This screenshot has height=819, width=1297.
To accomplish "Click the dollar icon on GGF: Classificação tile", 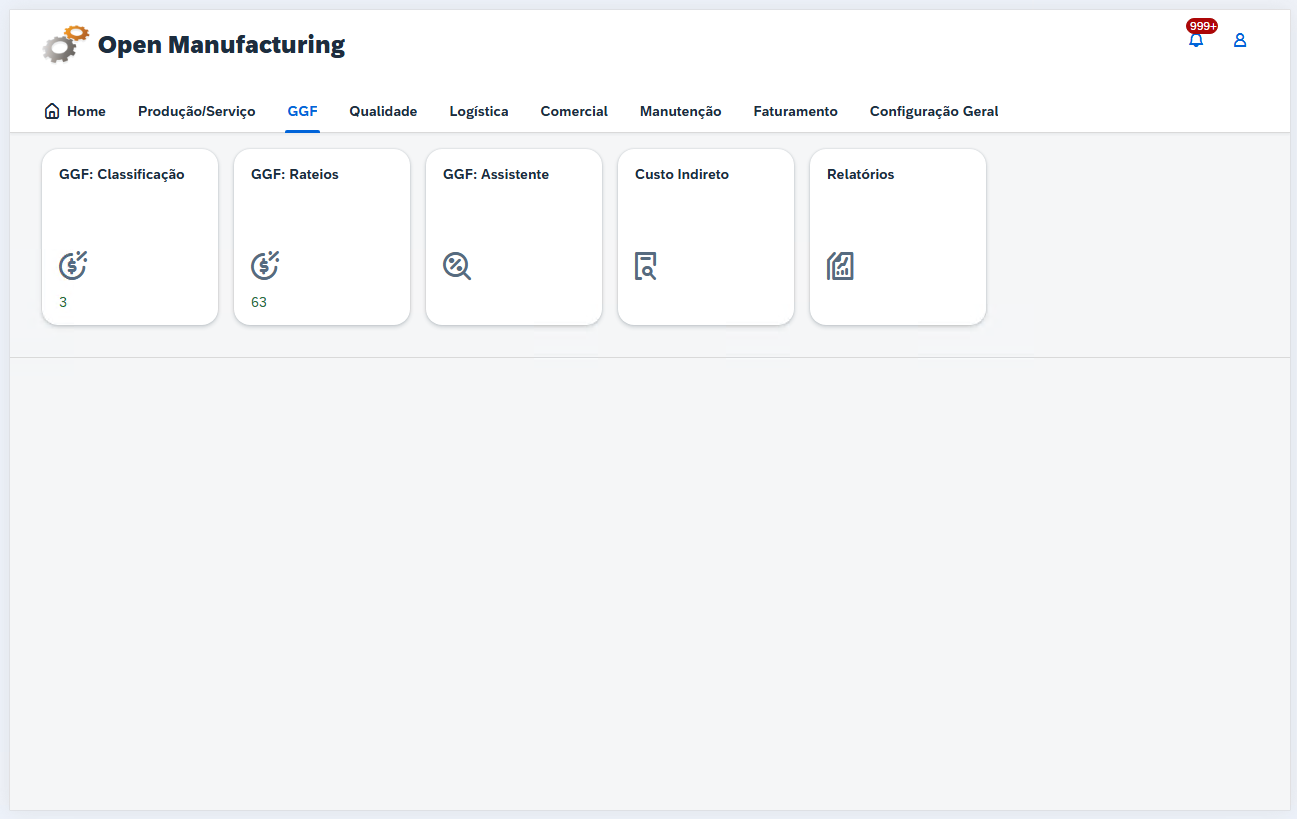I will coord(73,265).
